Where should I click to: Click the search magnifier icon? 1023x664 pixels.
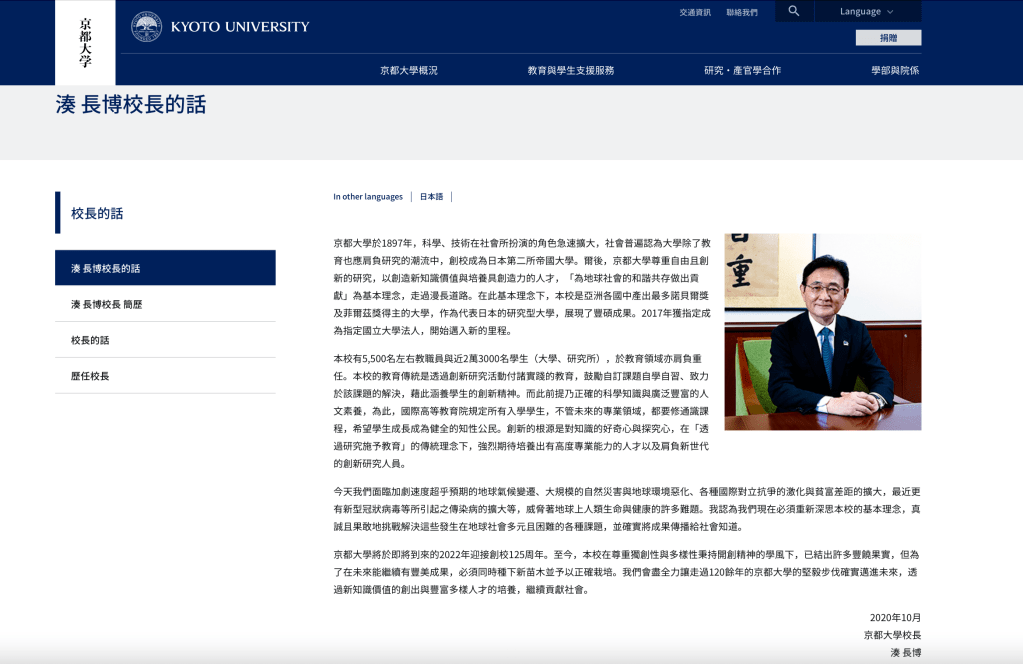click(793, 11)
